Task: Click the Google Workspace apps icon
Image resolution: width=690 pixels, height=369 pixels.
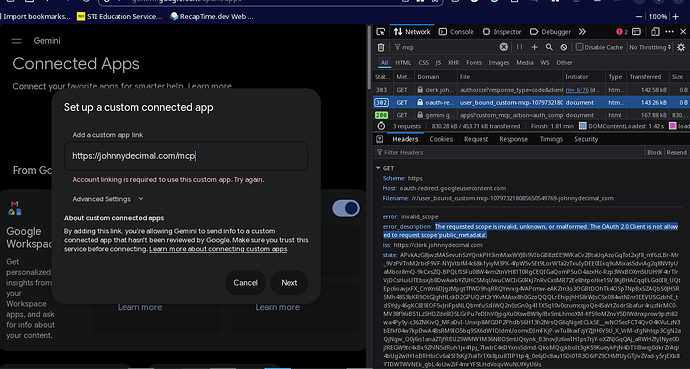Action: coord(15,208)
